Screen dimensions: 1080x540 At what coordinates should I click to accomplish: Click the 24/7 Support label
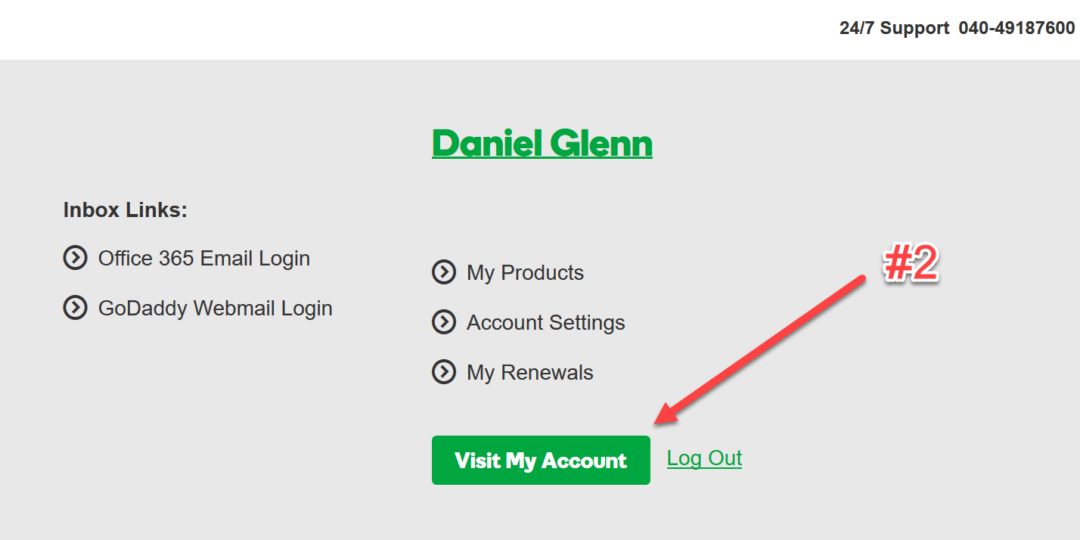(x=894, y=28)
